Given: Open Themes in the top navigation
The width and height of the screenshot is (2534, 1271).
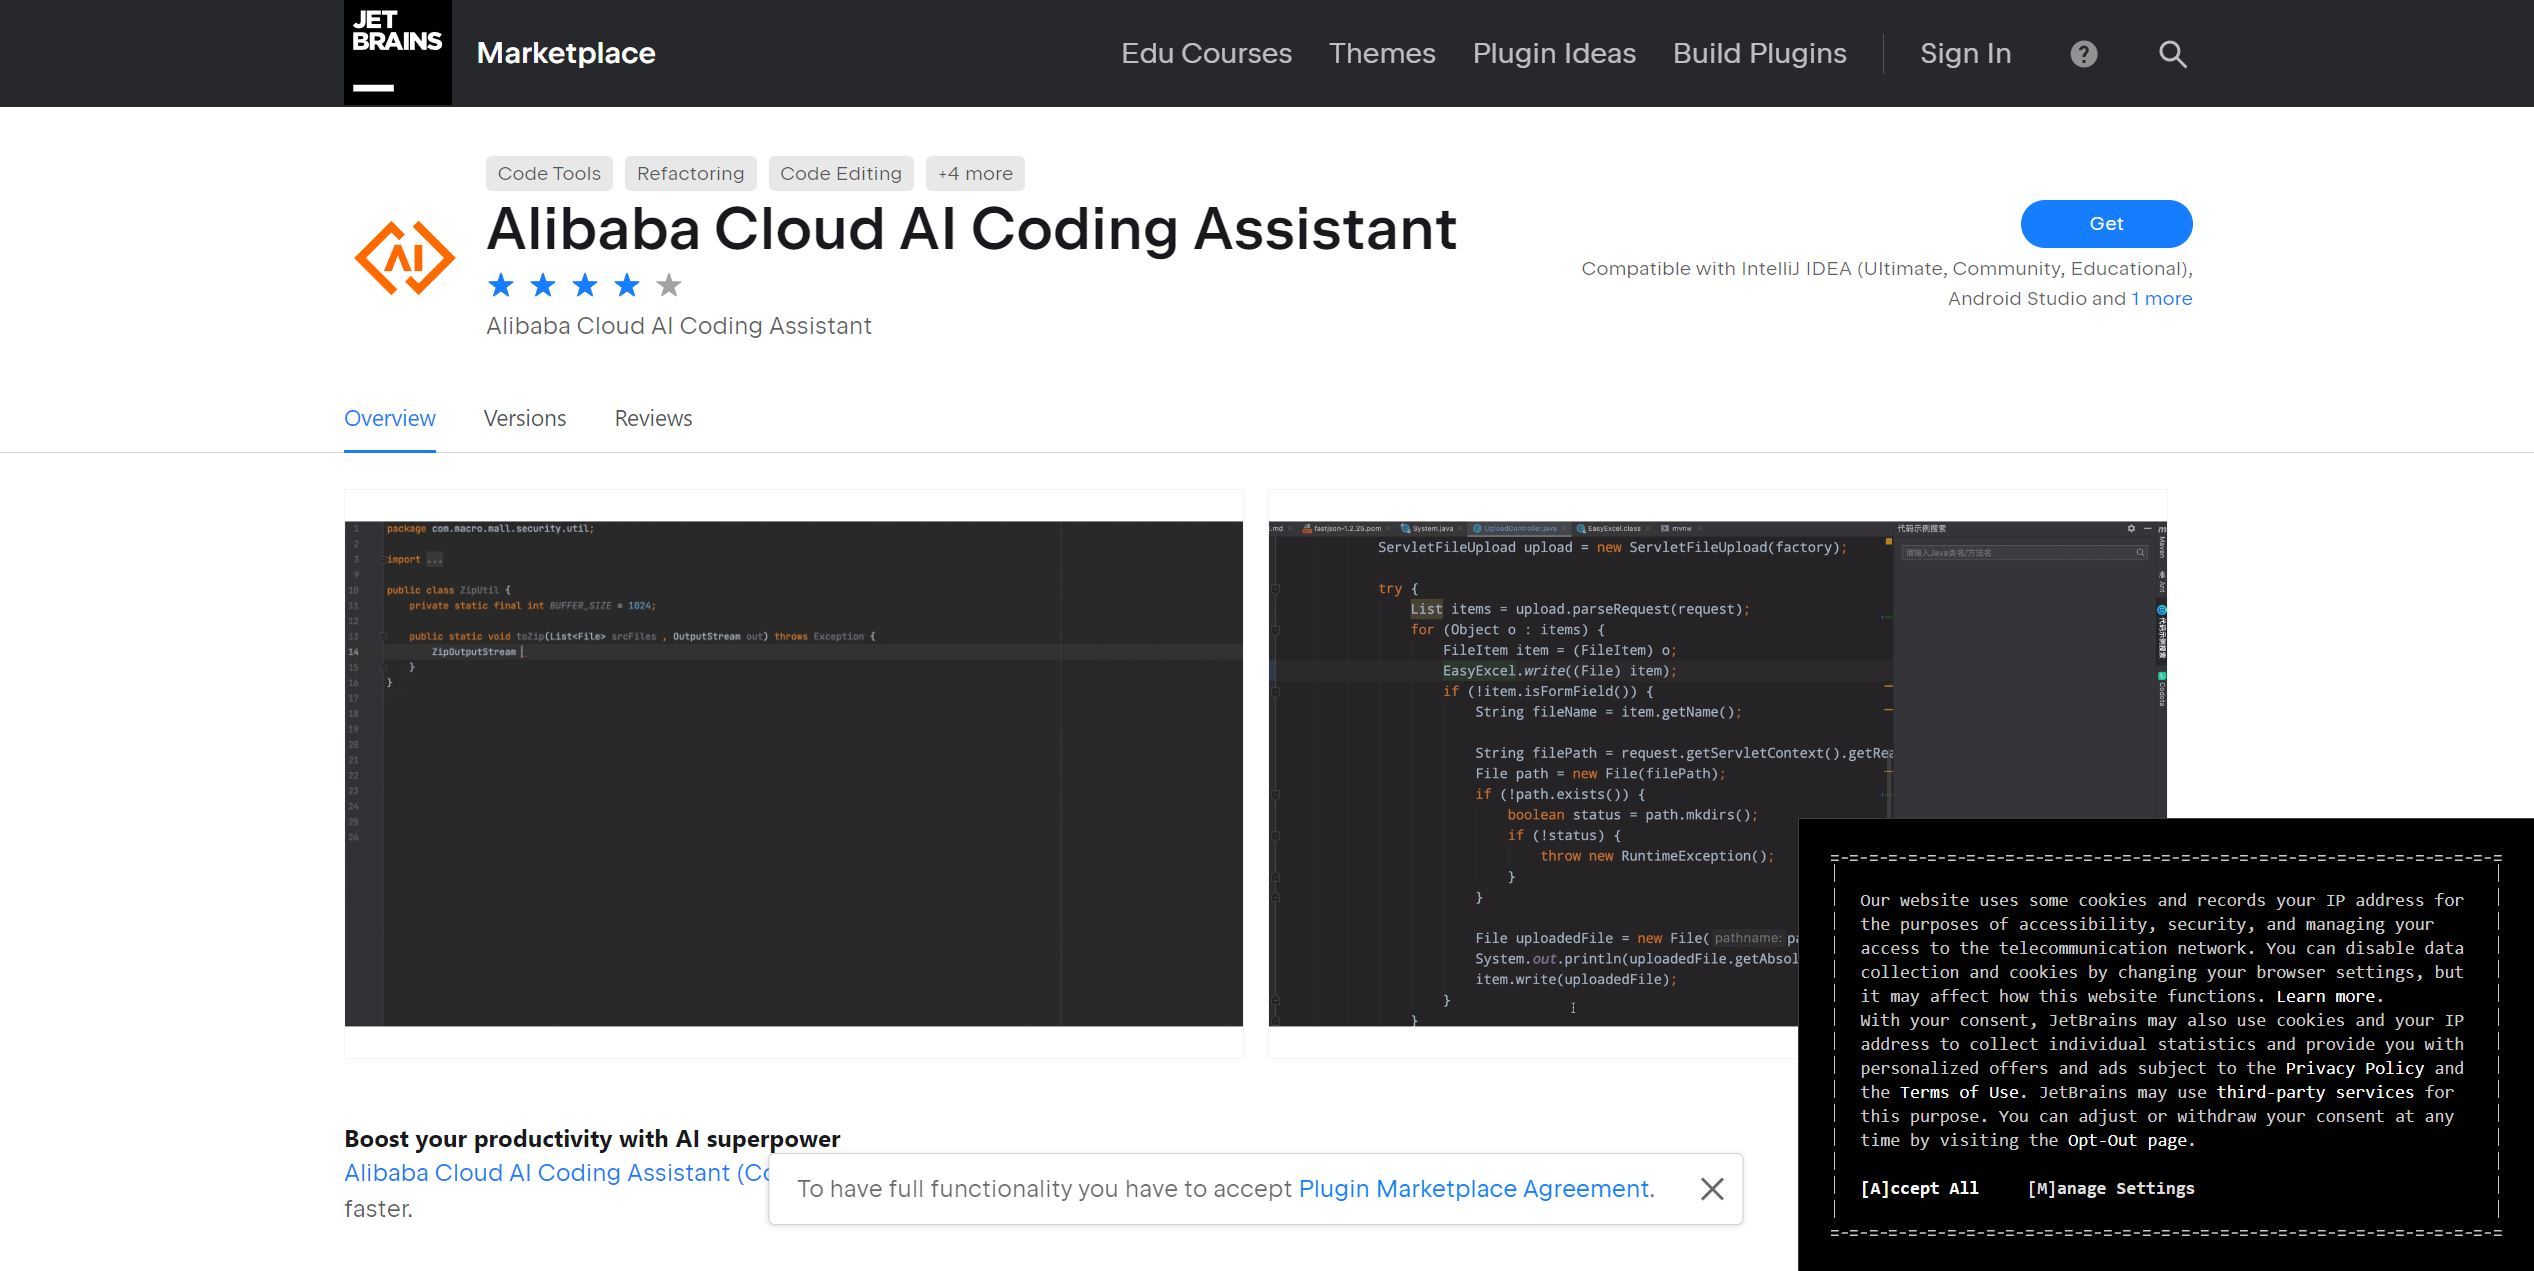Looking at the screenshot, I should [1382, 53].
